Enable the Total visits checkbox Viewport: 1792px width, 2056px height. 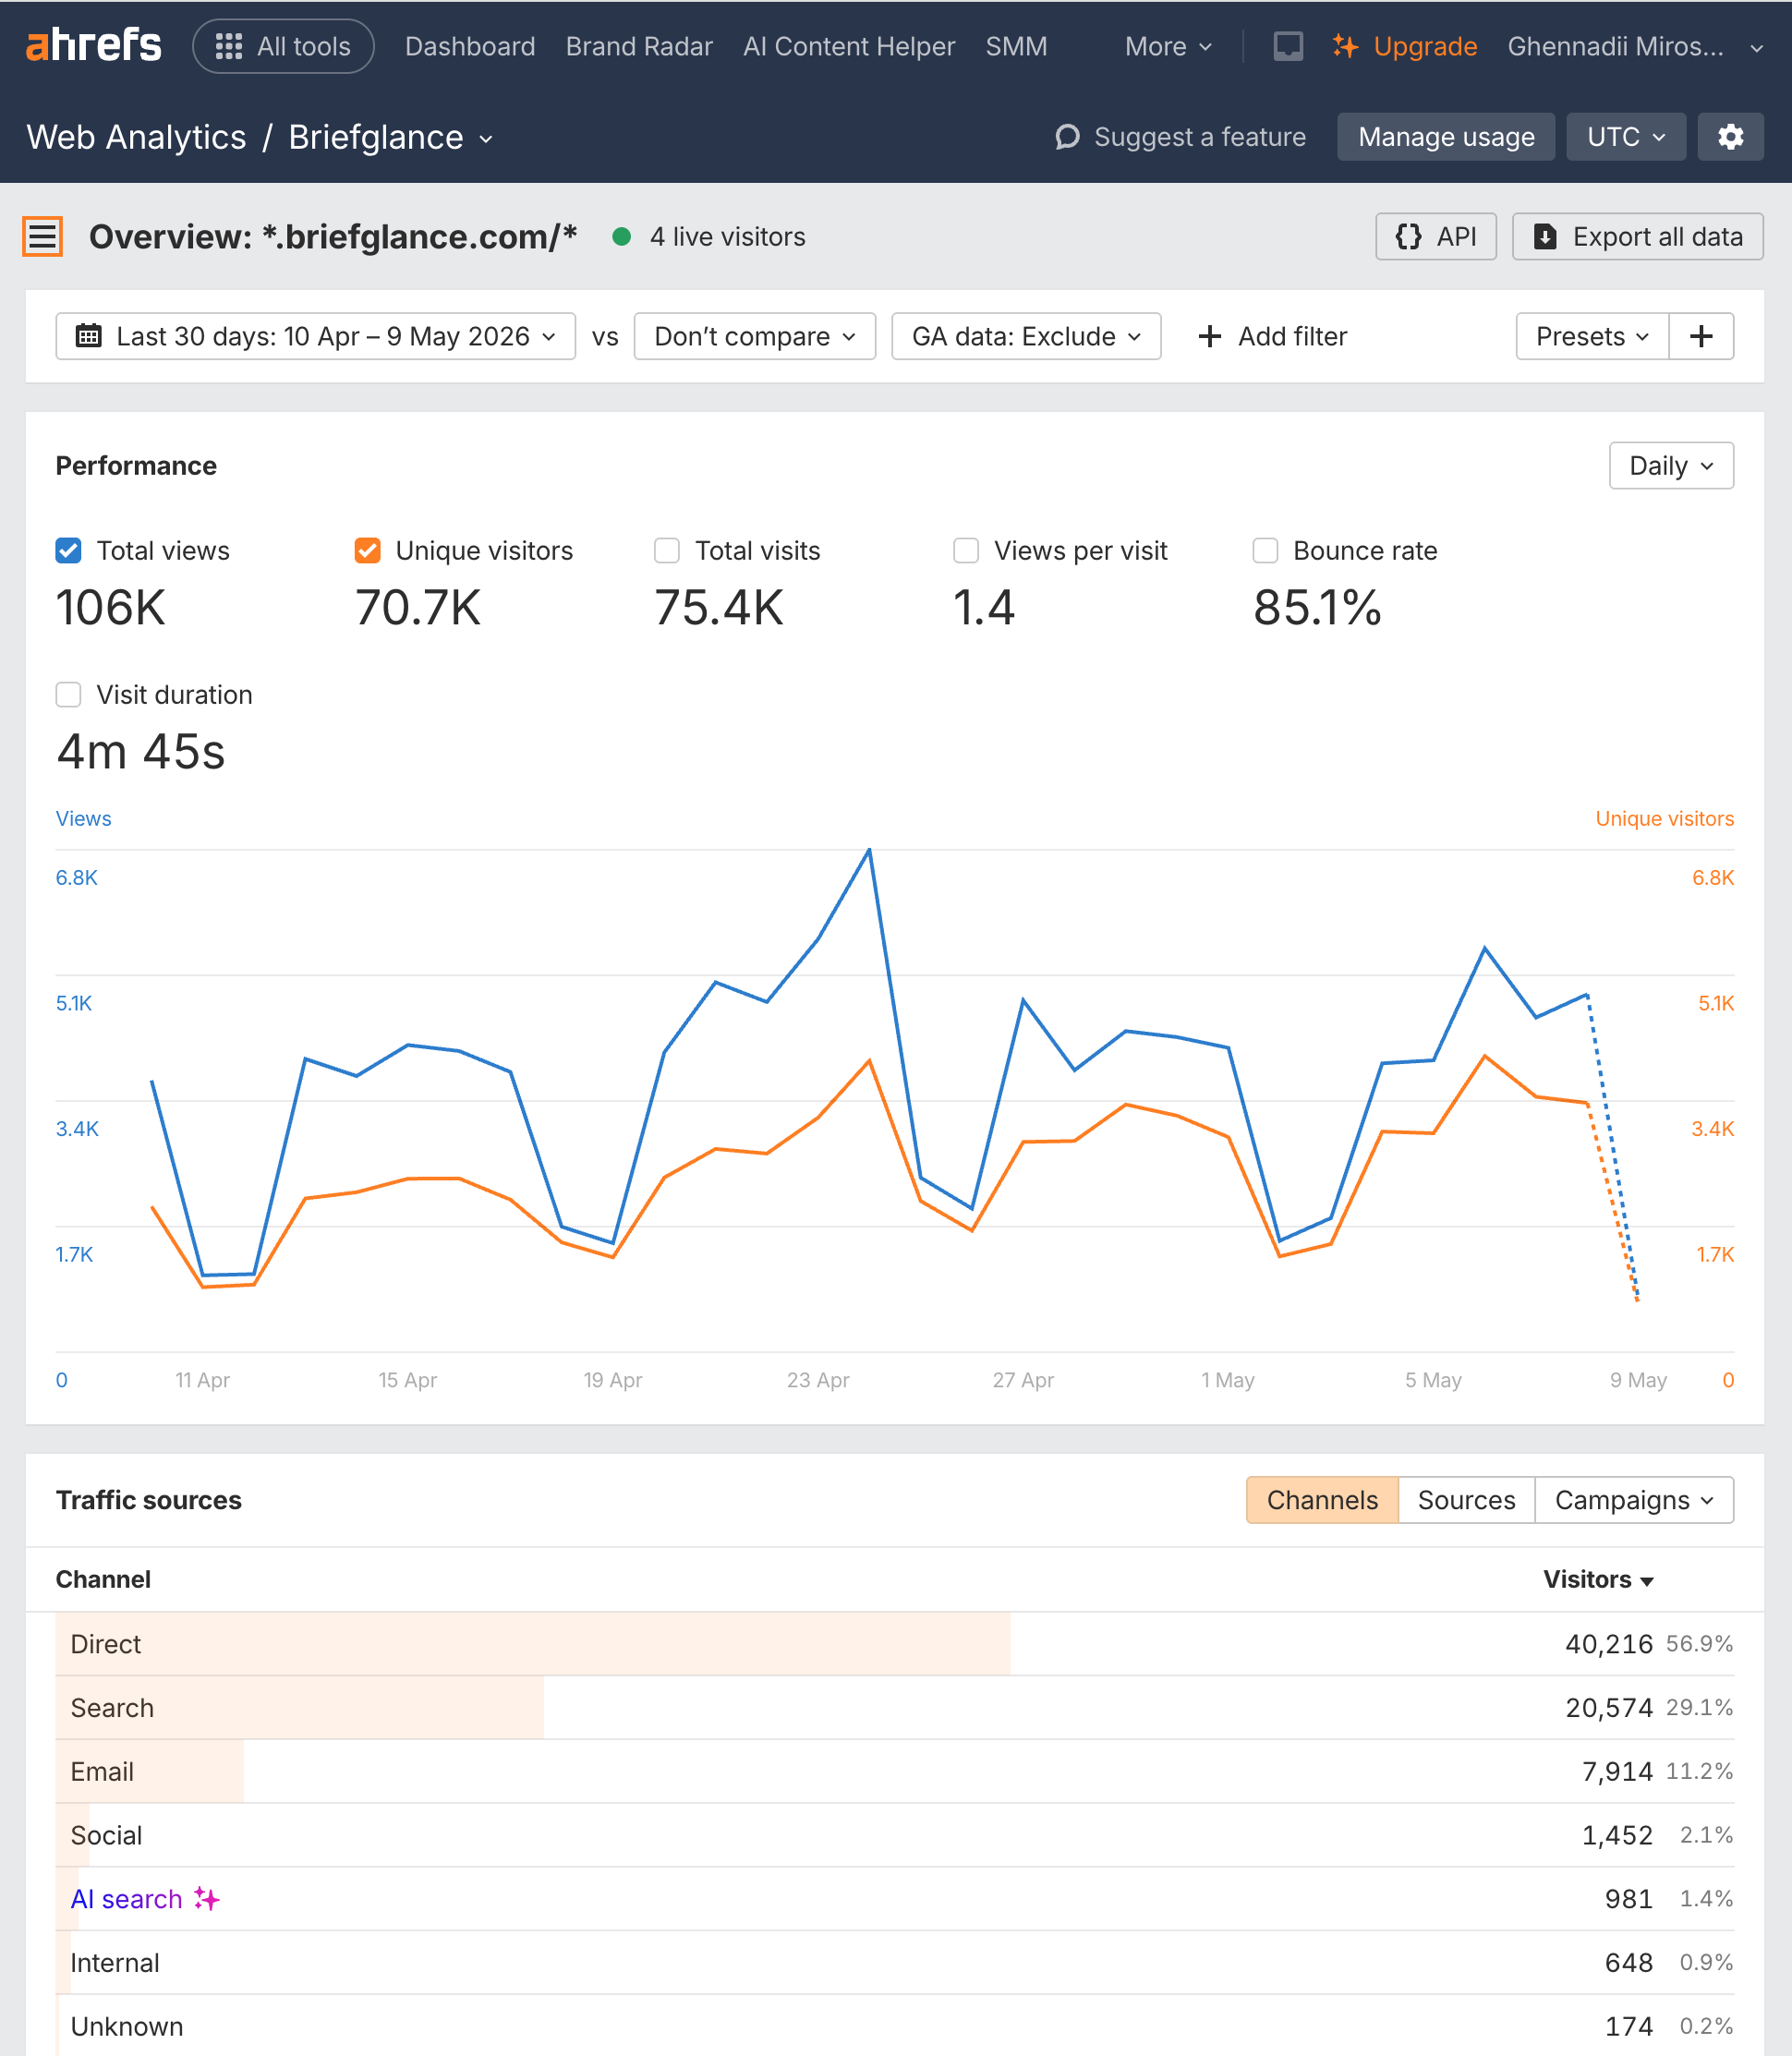(666, 551)
